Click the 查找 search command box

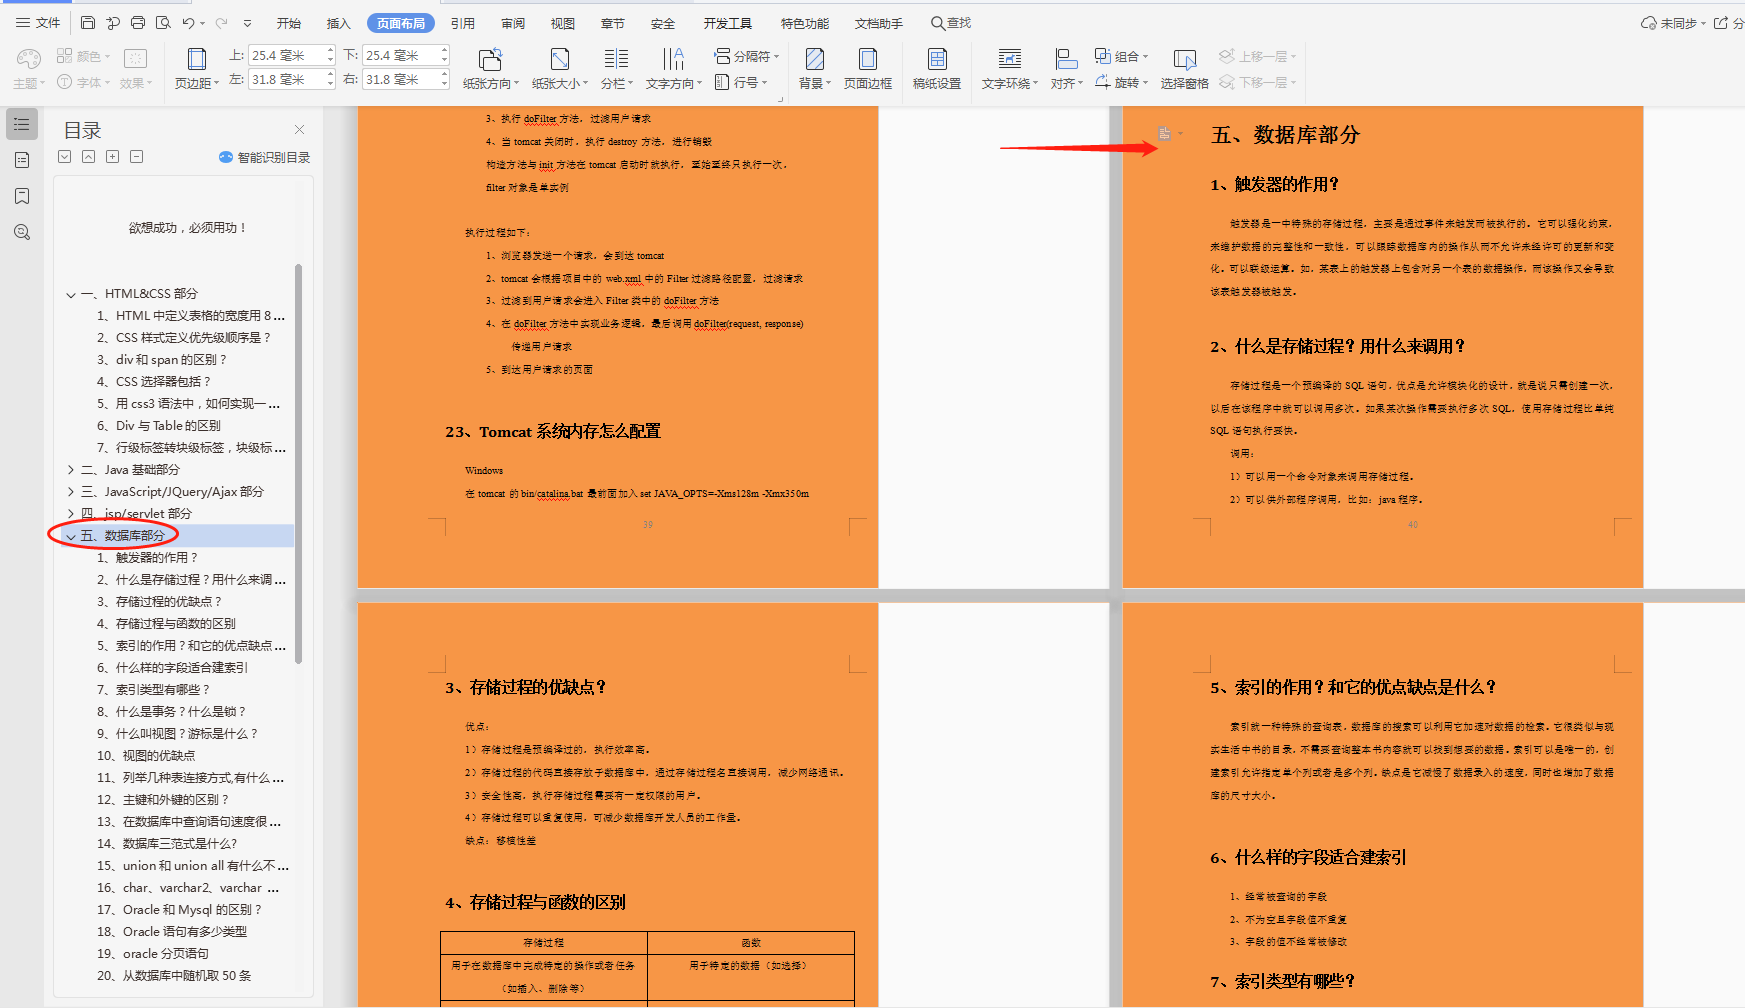coord(951,23)
